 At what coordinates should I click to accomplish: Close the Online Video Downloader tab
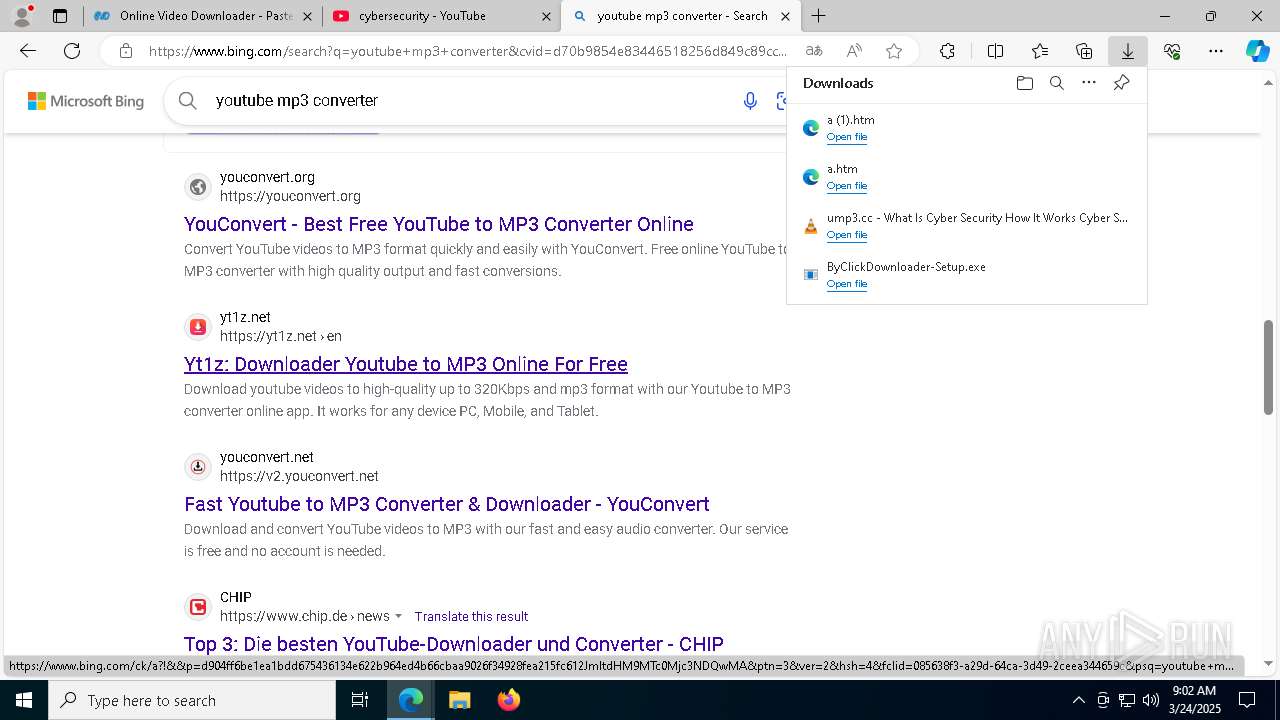[x=307, y=16]
